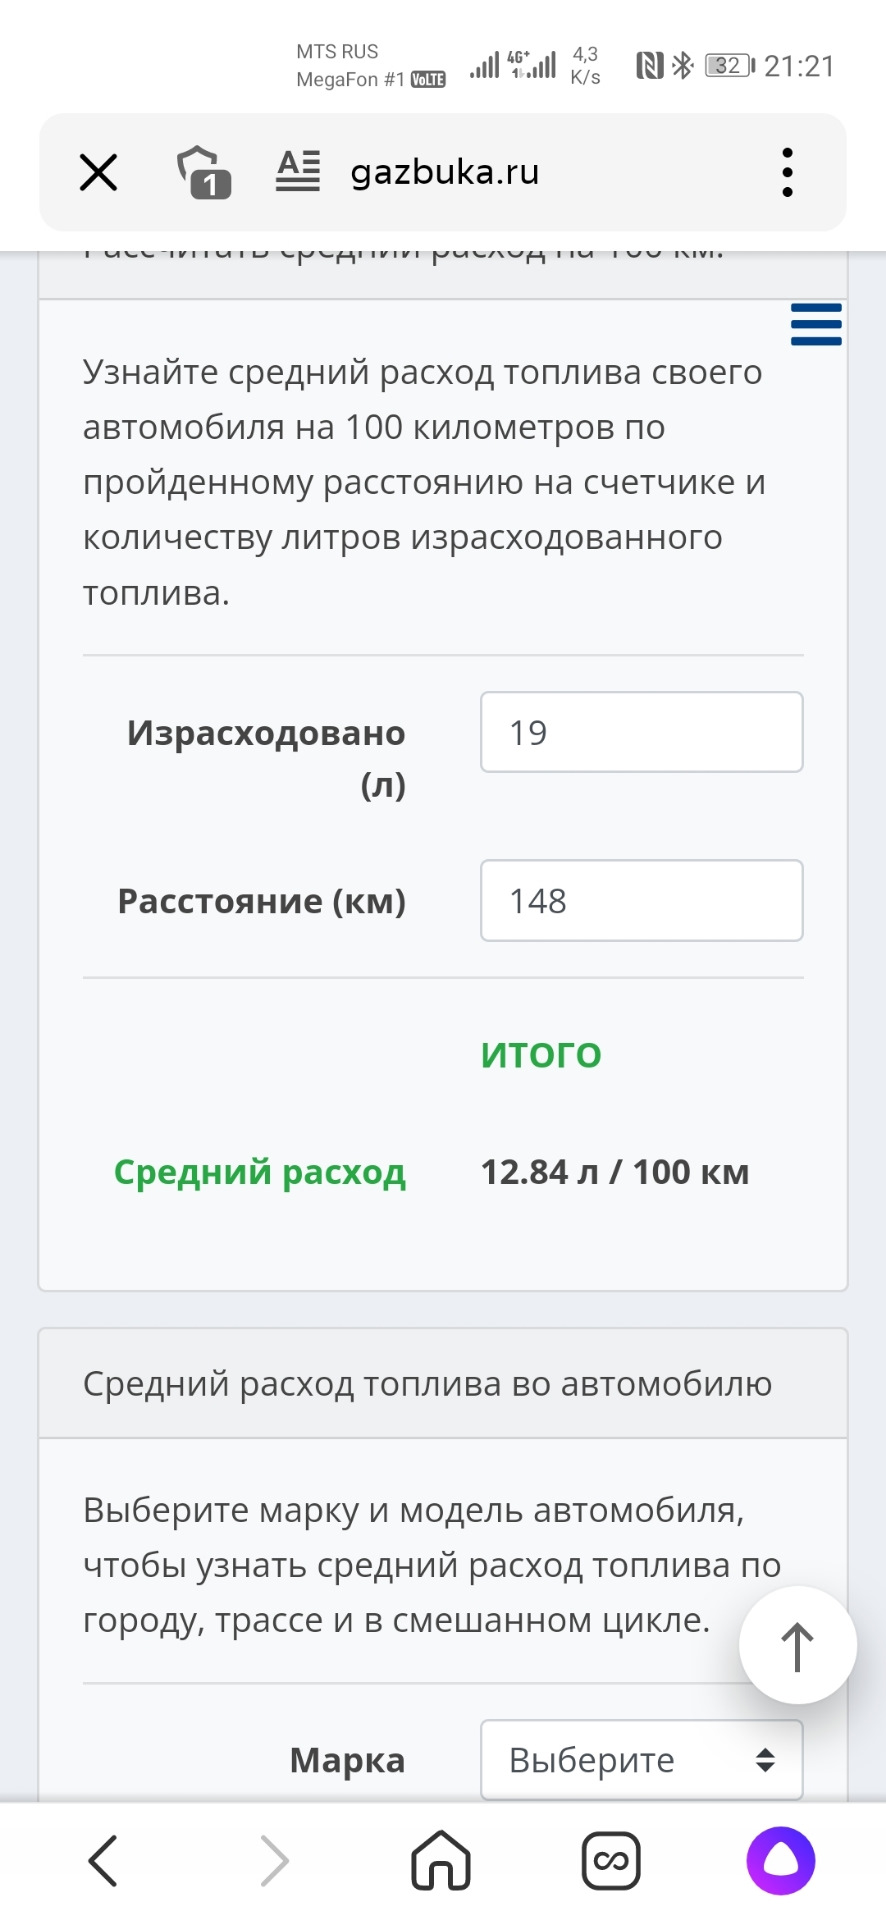Tap the gazbuka.ru address bar
Screen dimensions: 886x1920
click(445, 172)
